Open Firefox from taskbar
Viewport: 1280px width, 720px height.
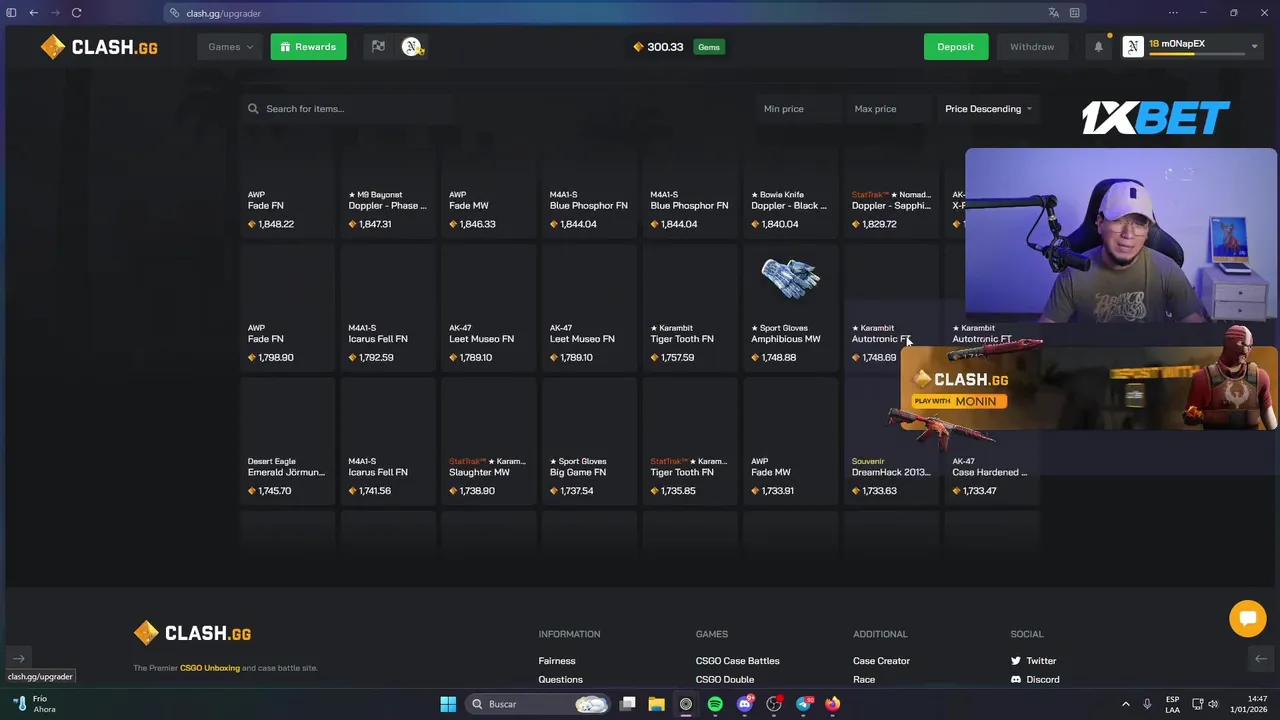[832, 704]
